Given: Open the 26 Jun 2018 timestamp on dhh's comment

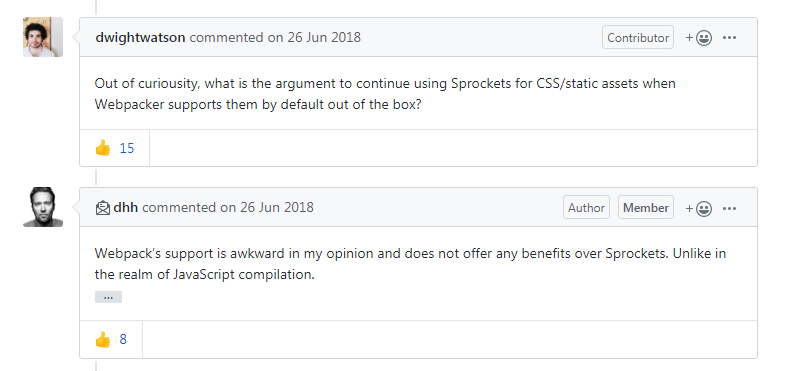Looking at the screenshot, I should click(x=267, y=208).
